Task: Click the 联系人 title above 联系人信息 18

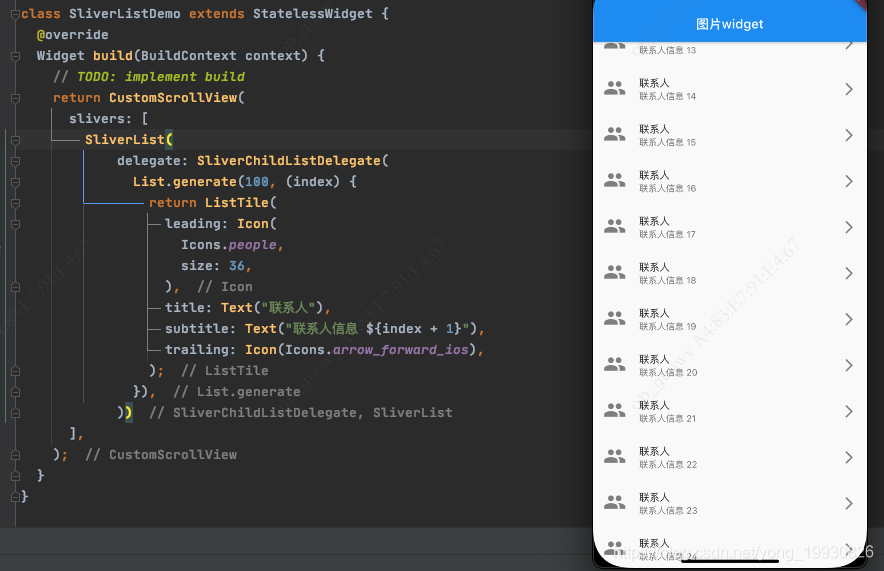Action: pos(654,268)
